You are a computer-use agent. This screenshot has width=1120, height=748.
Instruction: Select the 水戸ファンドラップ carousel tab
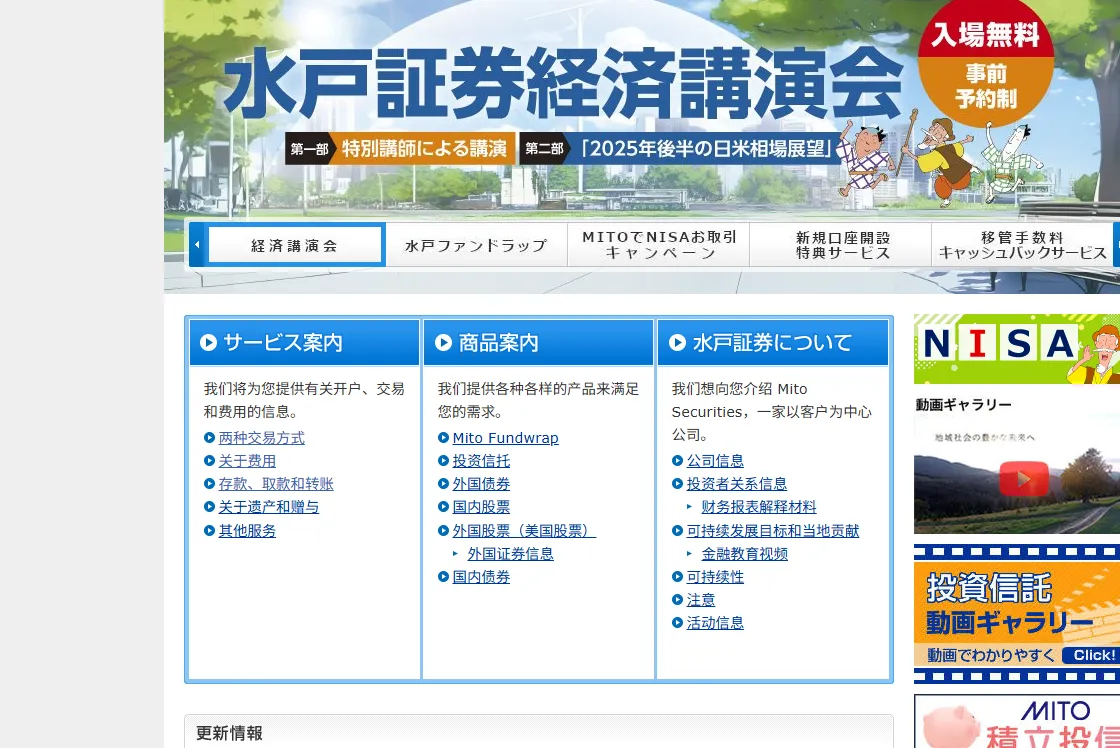tap(476, 245)
